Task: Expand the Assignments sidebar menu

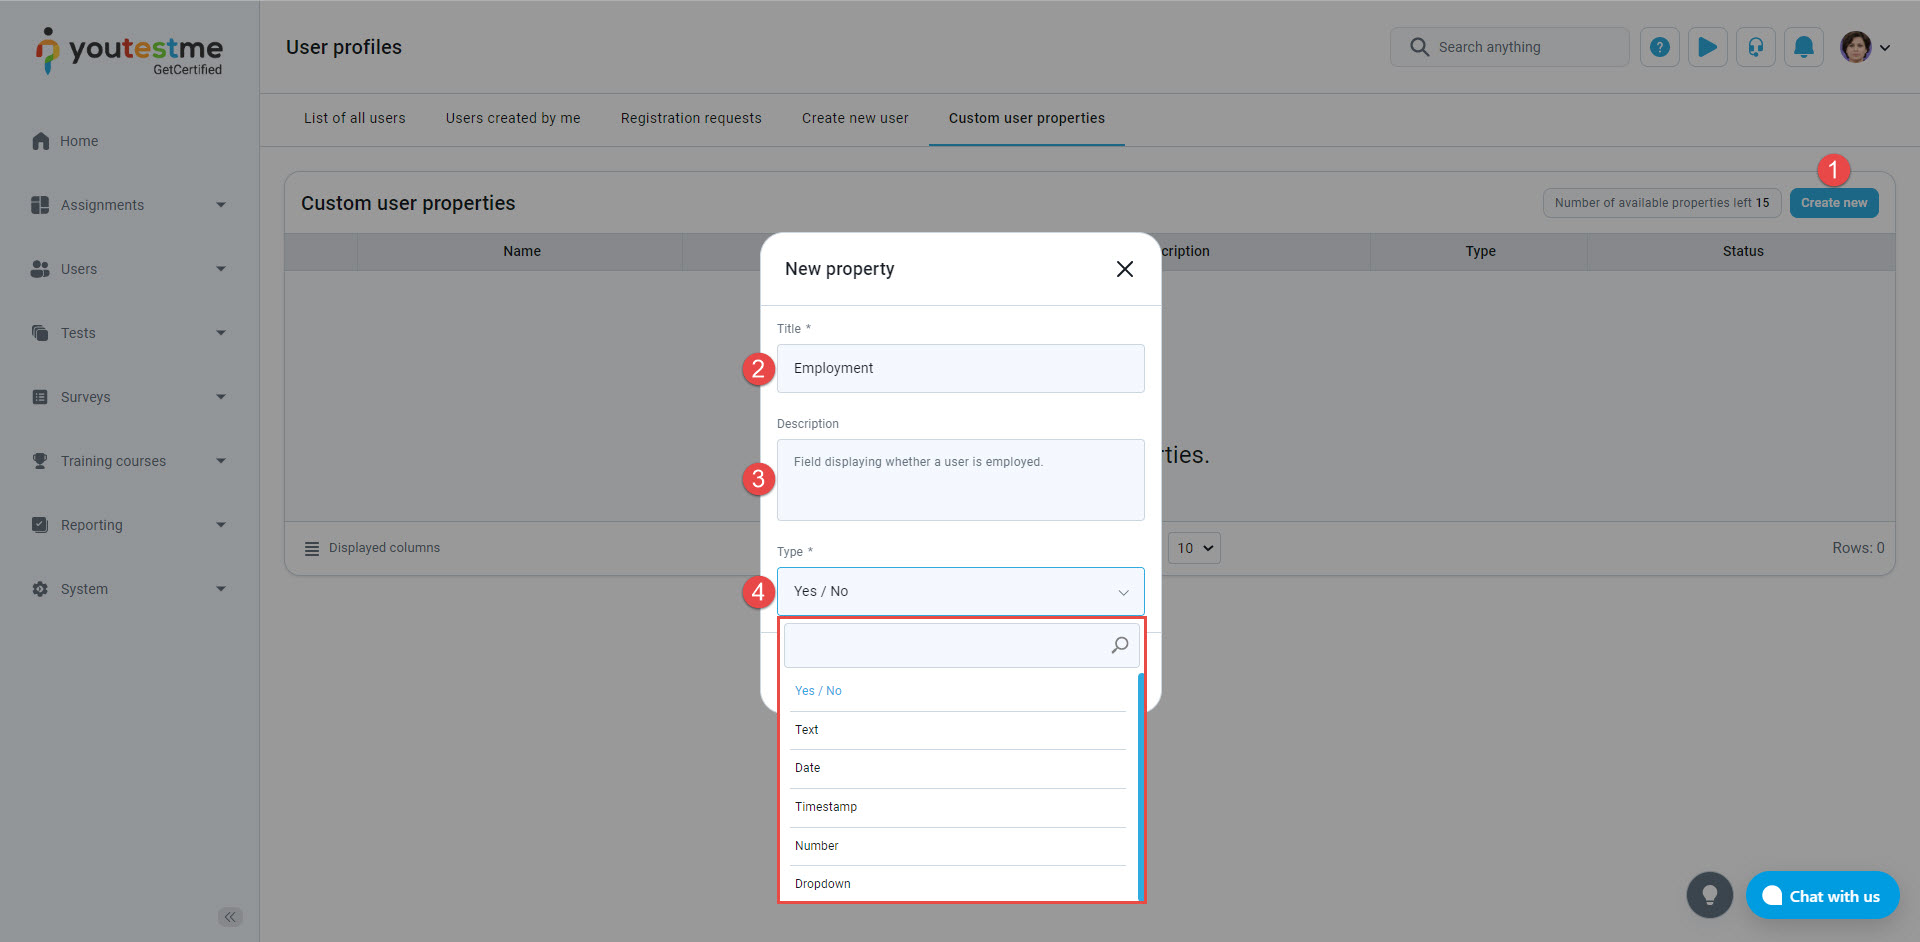Action: pyautogui.click(x=130, y=205)
